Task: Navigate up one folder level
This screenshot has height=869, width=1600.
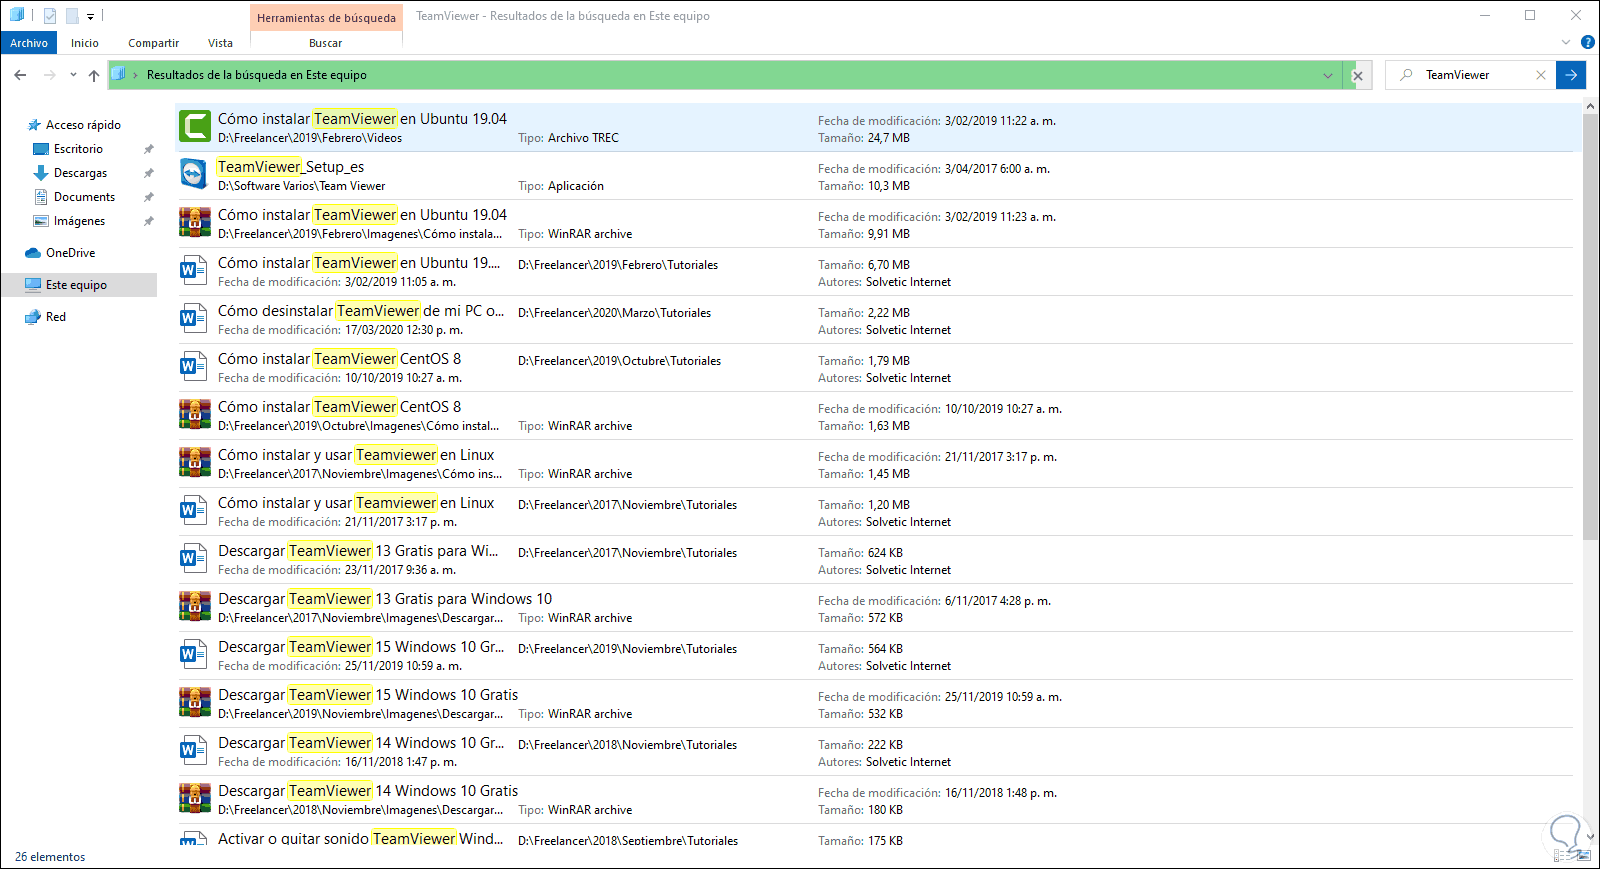Action: 94,75
